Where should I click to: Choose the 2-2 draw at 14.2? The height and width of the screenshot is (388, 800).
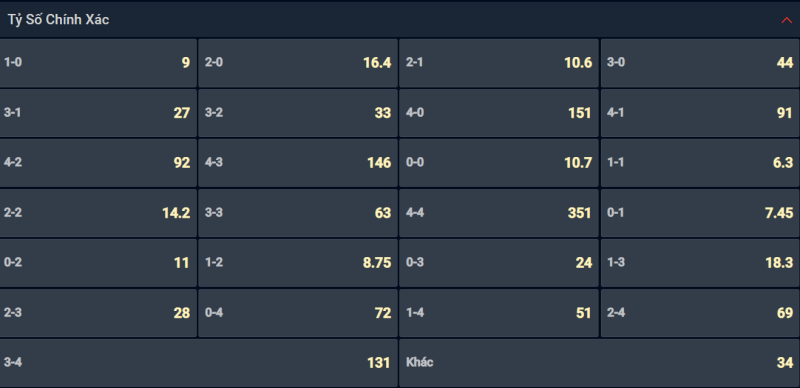(98, 213)
